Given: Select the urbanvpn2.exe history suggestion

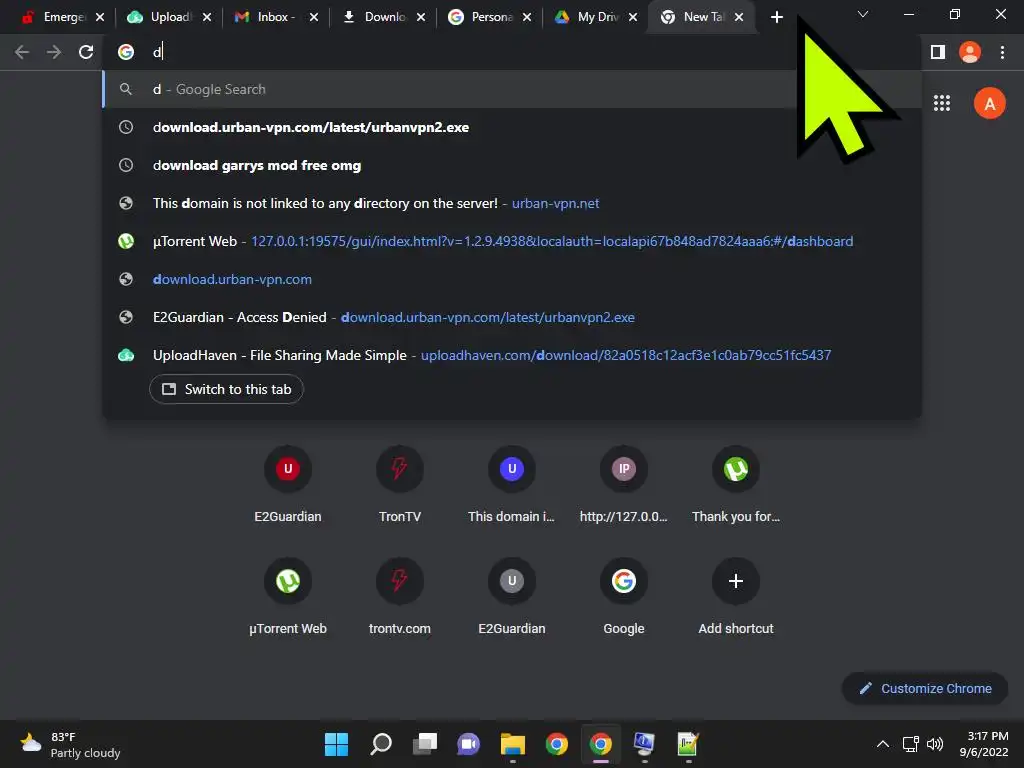Looking at the screenshot, I should 512,127.
